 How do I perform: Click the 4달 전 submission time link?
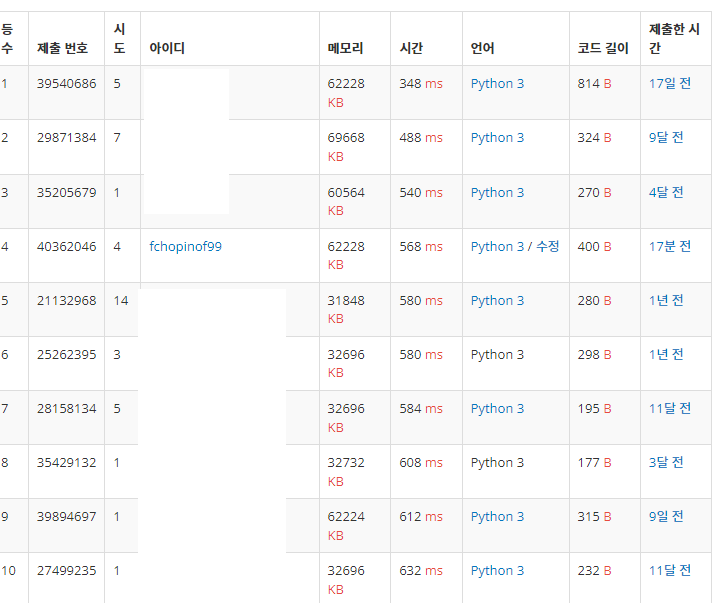(x=666, y=193)
